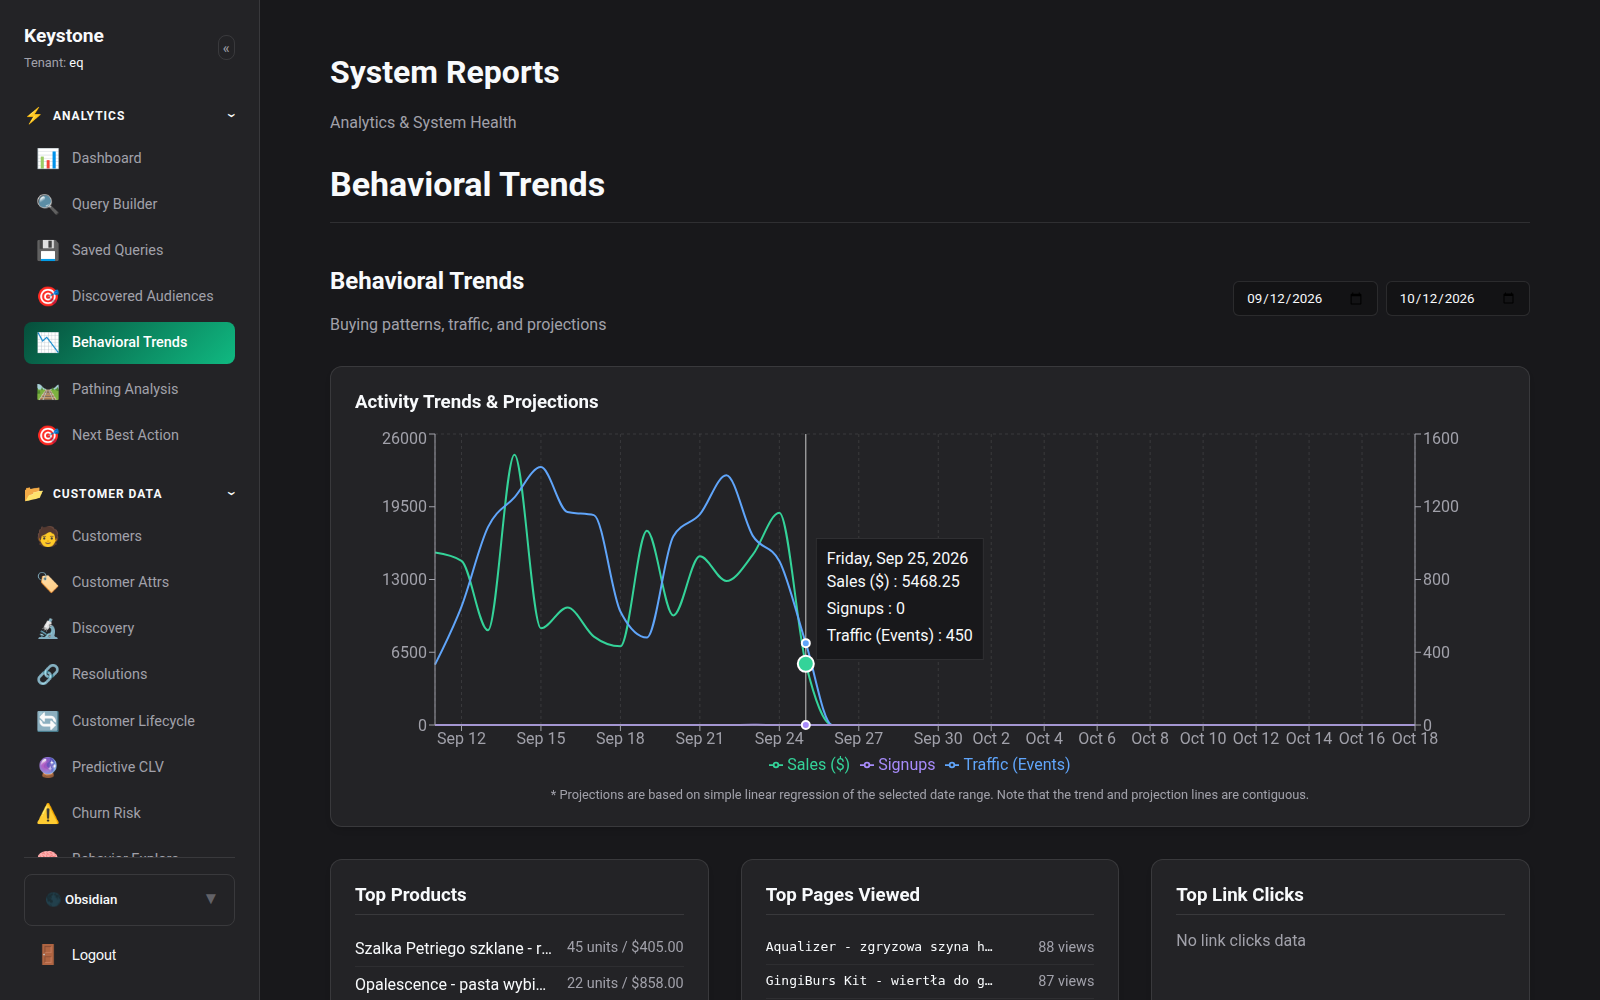The width and height of the screenshot is (1600, 1000).
Task: Click the Churn Risk warning icon
Action: (48, 813)
